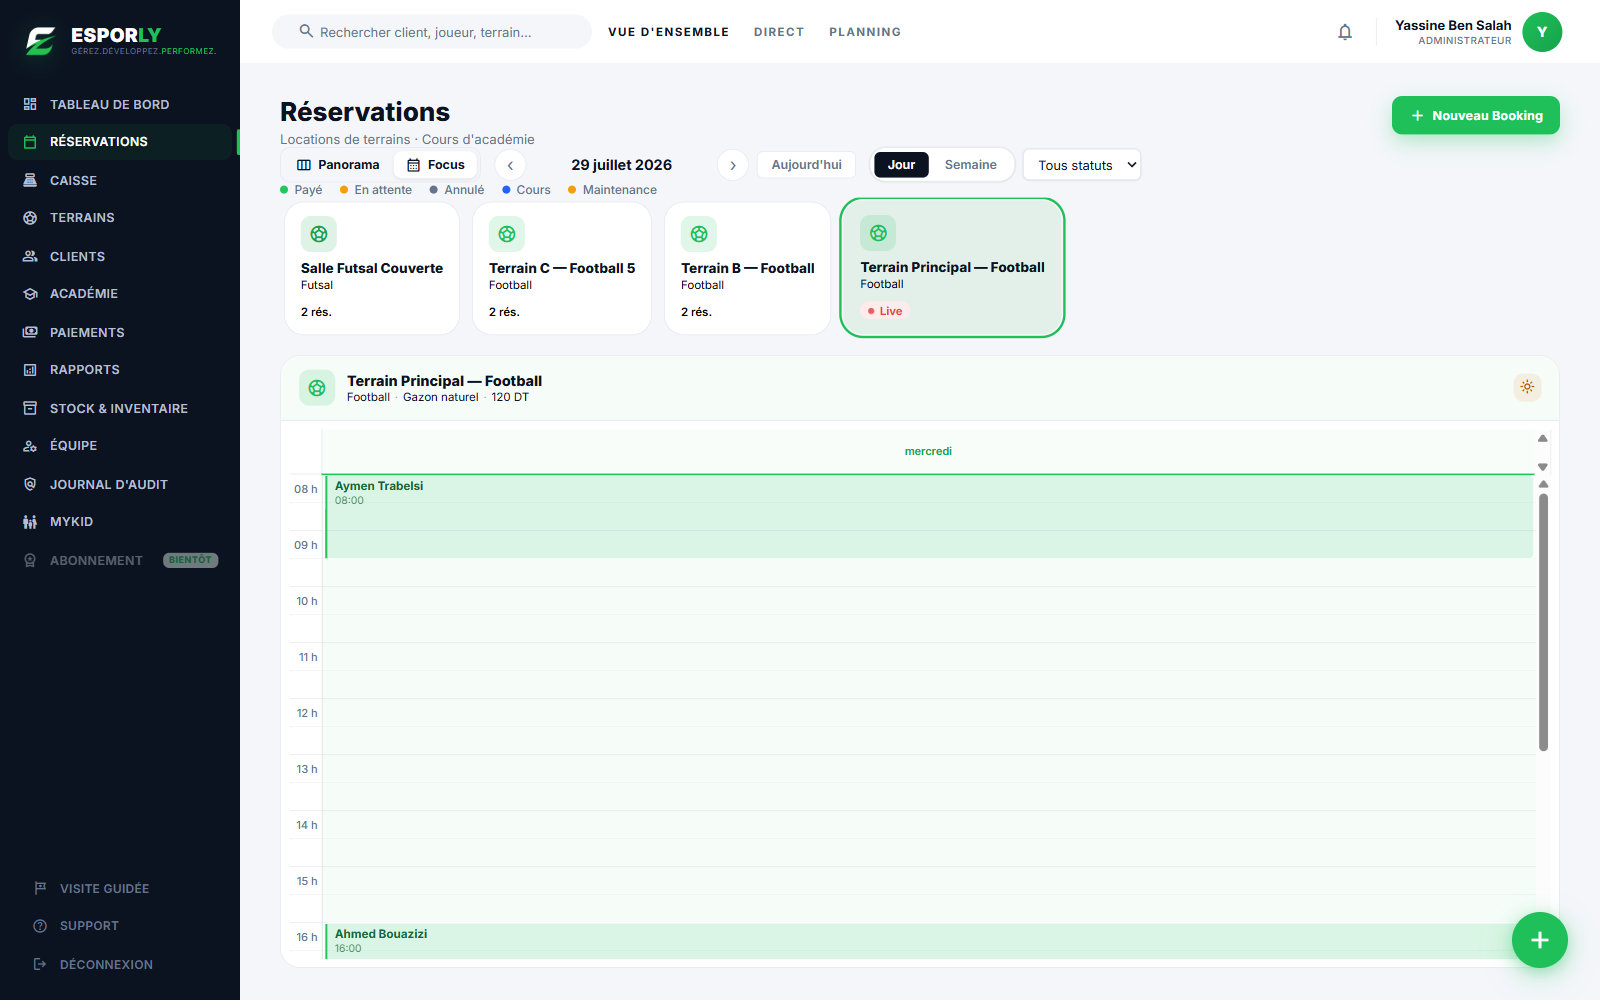
Task: Click the Visite guidée flag icon
Action: (x=40, y=888)
